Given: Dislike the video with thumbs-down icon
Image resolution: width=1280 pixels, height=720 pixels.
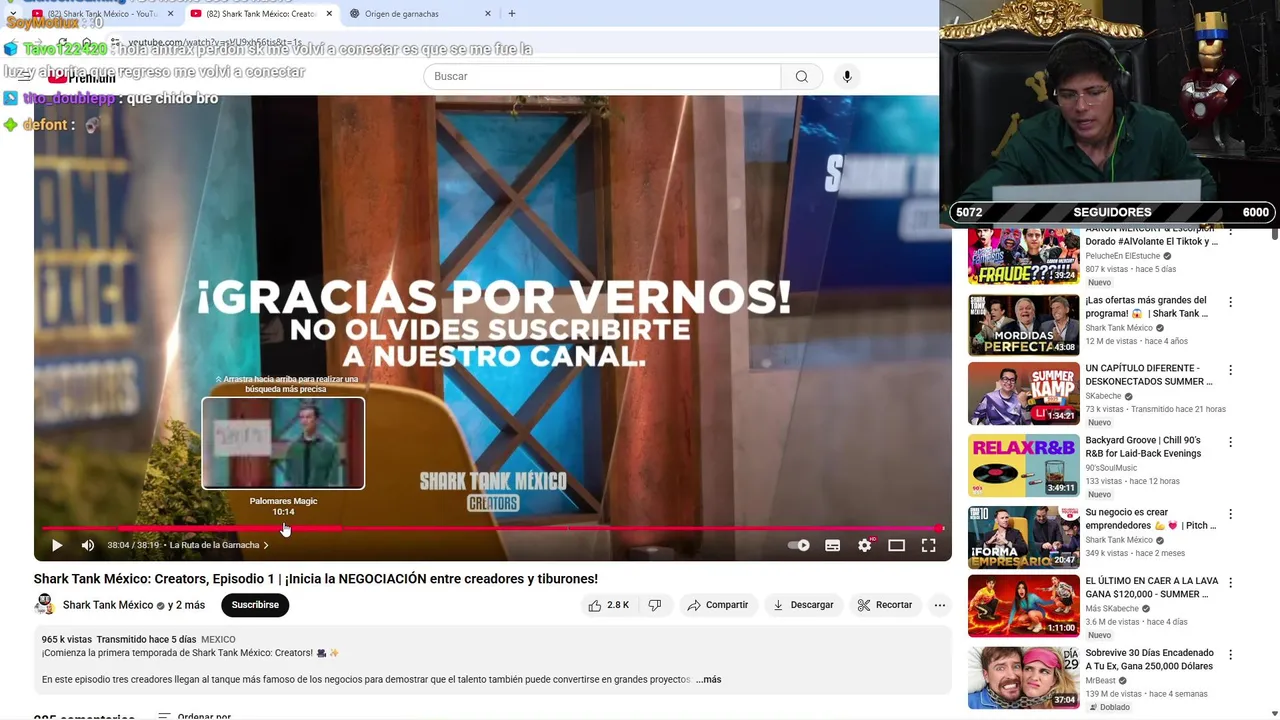Looking at the screenshot, I should pyautogui.click(x=655, y=605).
